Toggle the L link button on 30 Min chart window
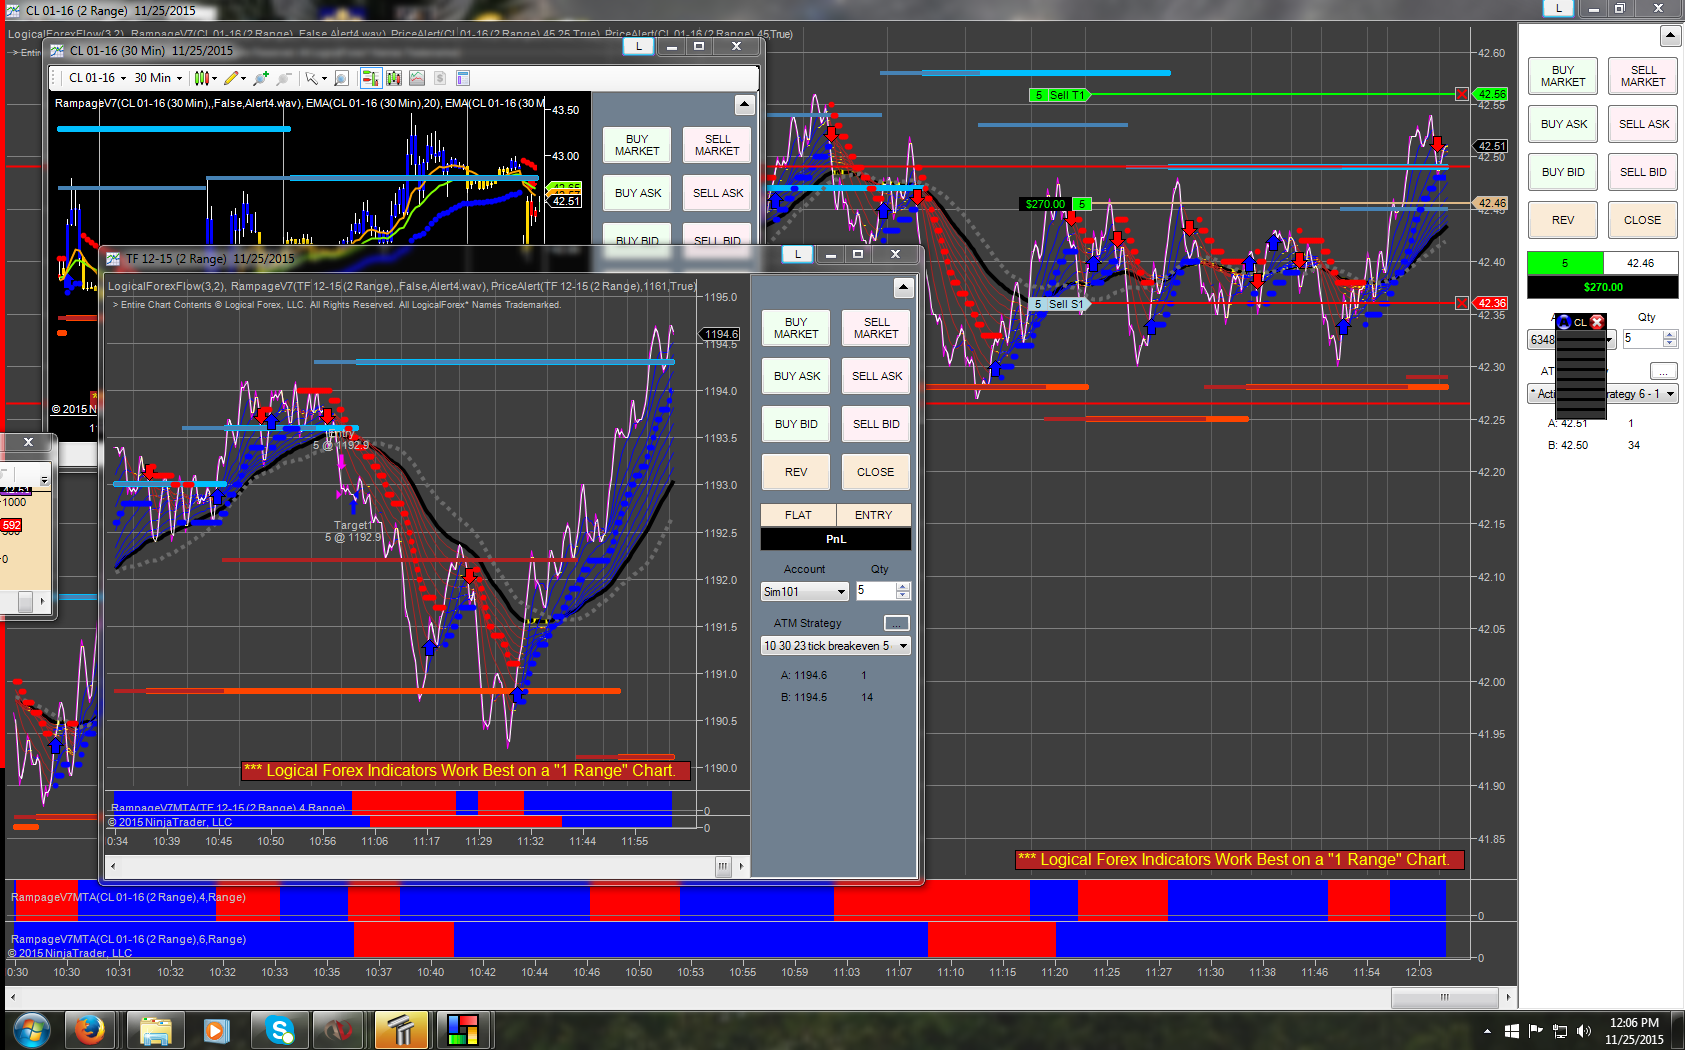The width and height of the screenshot is (1685, 1050). click(x=638, y=46)
